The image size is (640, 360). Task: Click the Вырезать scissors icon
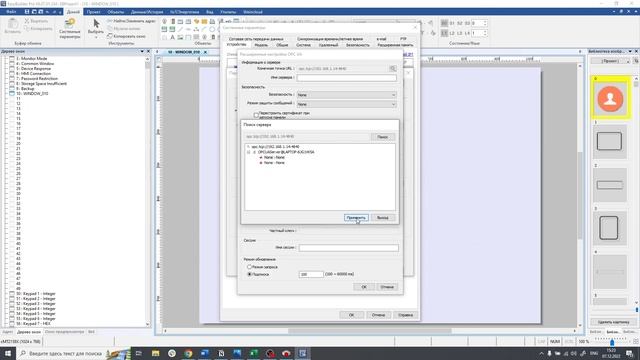(x=27, y=21)
